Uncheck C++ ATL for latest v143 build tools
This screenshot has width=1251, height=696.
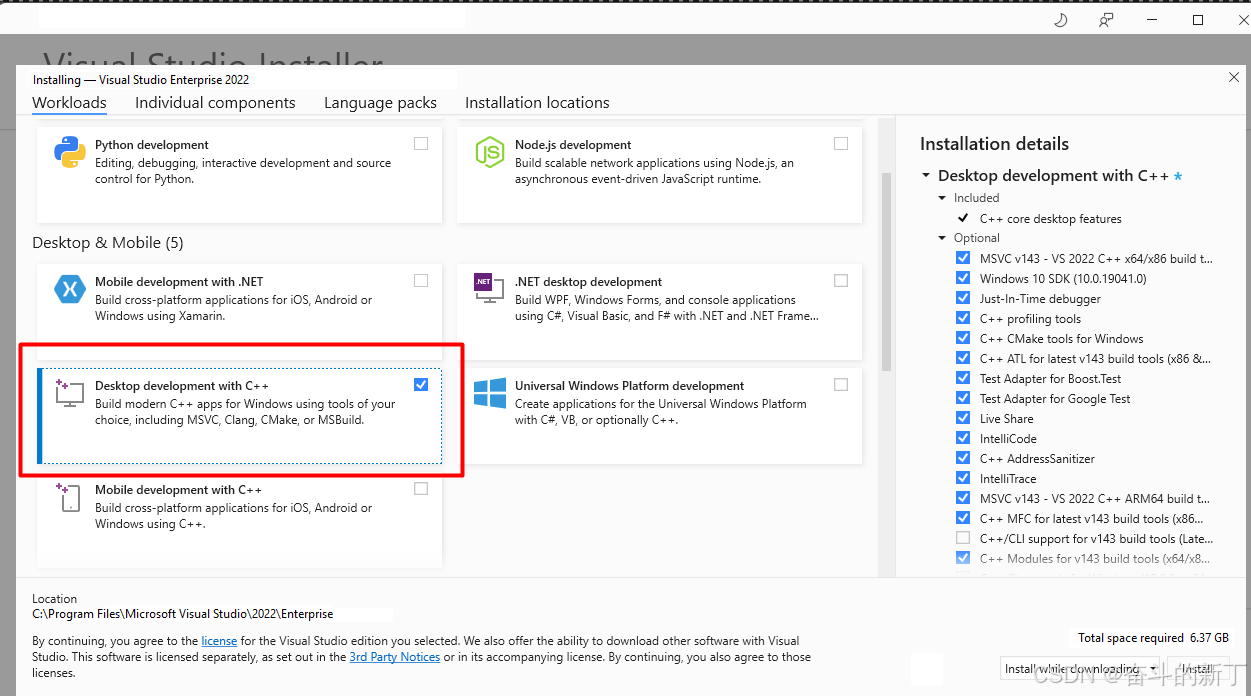point(963,358)
